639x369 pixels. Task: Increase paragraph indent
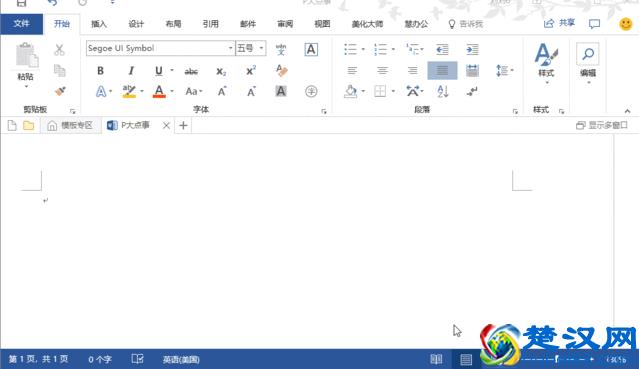point(472,50)
